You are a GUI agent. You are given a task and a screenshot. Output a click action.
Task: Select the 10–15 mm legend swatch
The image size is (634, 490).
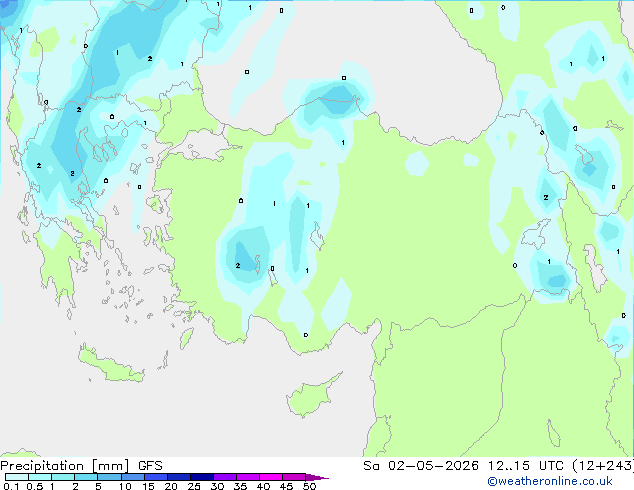132,477
